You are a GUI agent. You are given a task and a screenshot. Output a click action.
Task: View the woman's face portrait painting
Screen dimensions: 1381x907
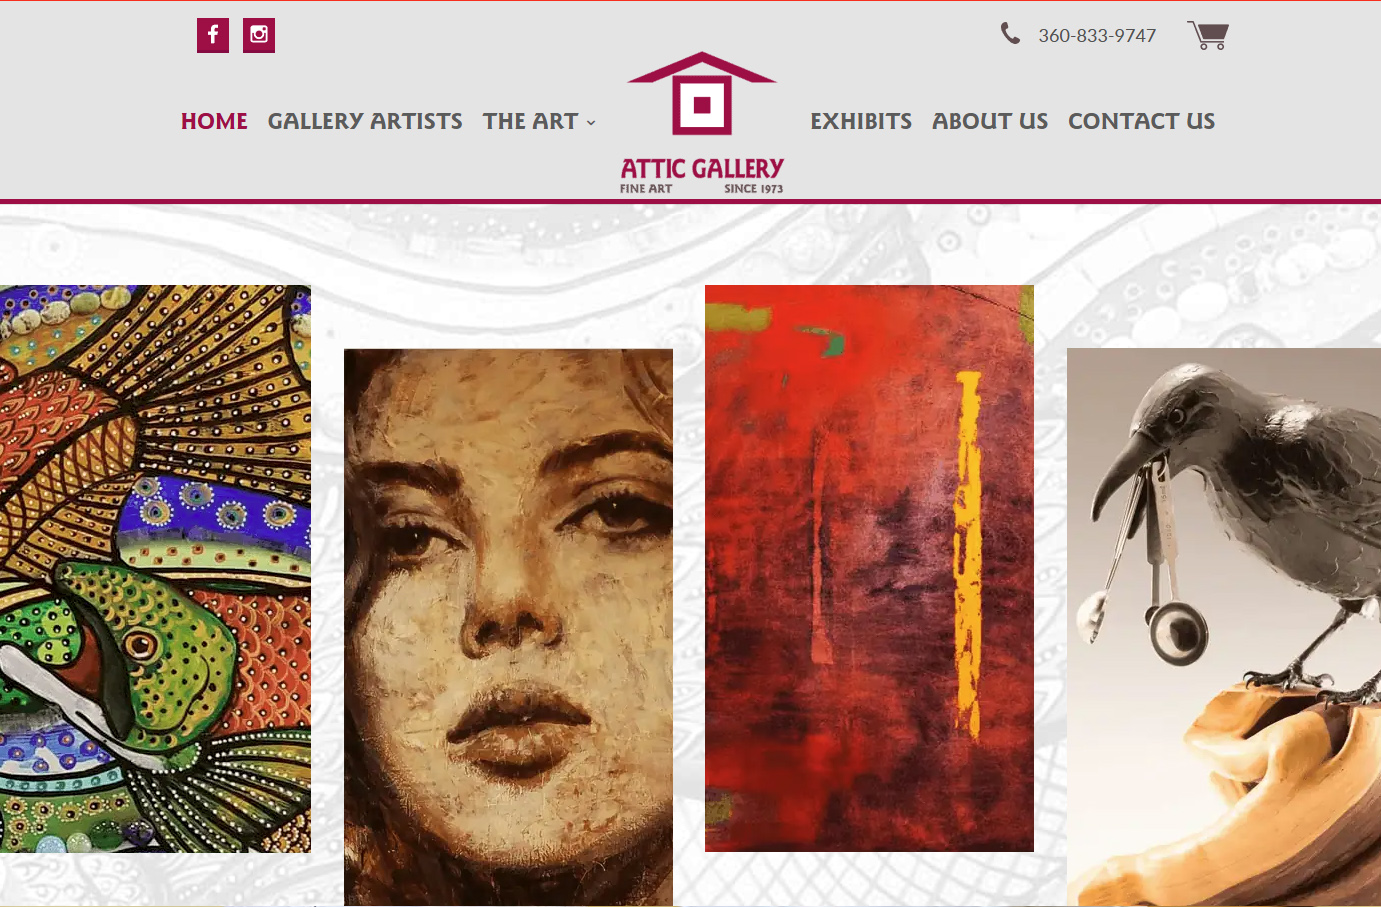click(x=508, y=627)
